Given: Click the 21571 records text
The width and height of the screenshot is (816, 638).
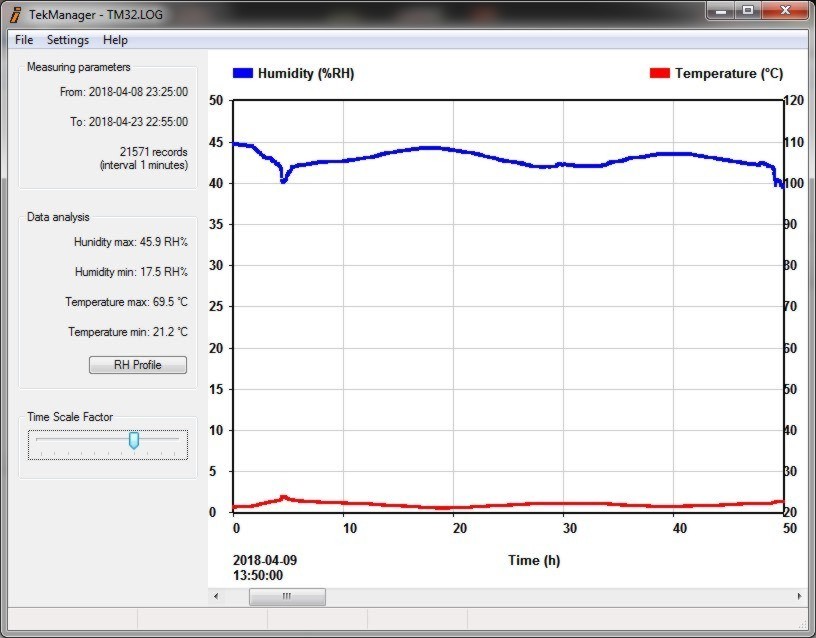Looking at the screenshot, I should click(153, 152).
